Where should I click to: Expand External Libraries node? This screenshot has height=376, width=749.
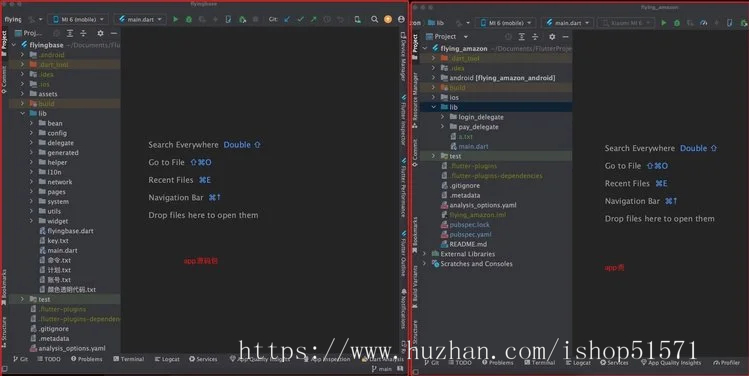click(425, 254)
